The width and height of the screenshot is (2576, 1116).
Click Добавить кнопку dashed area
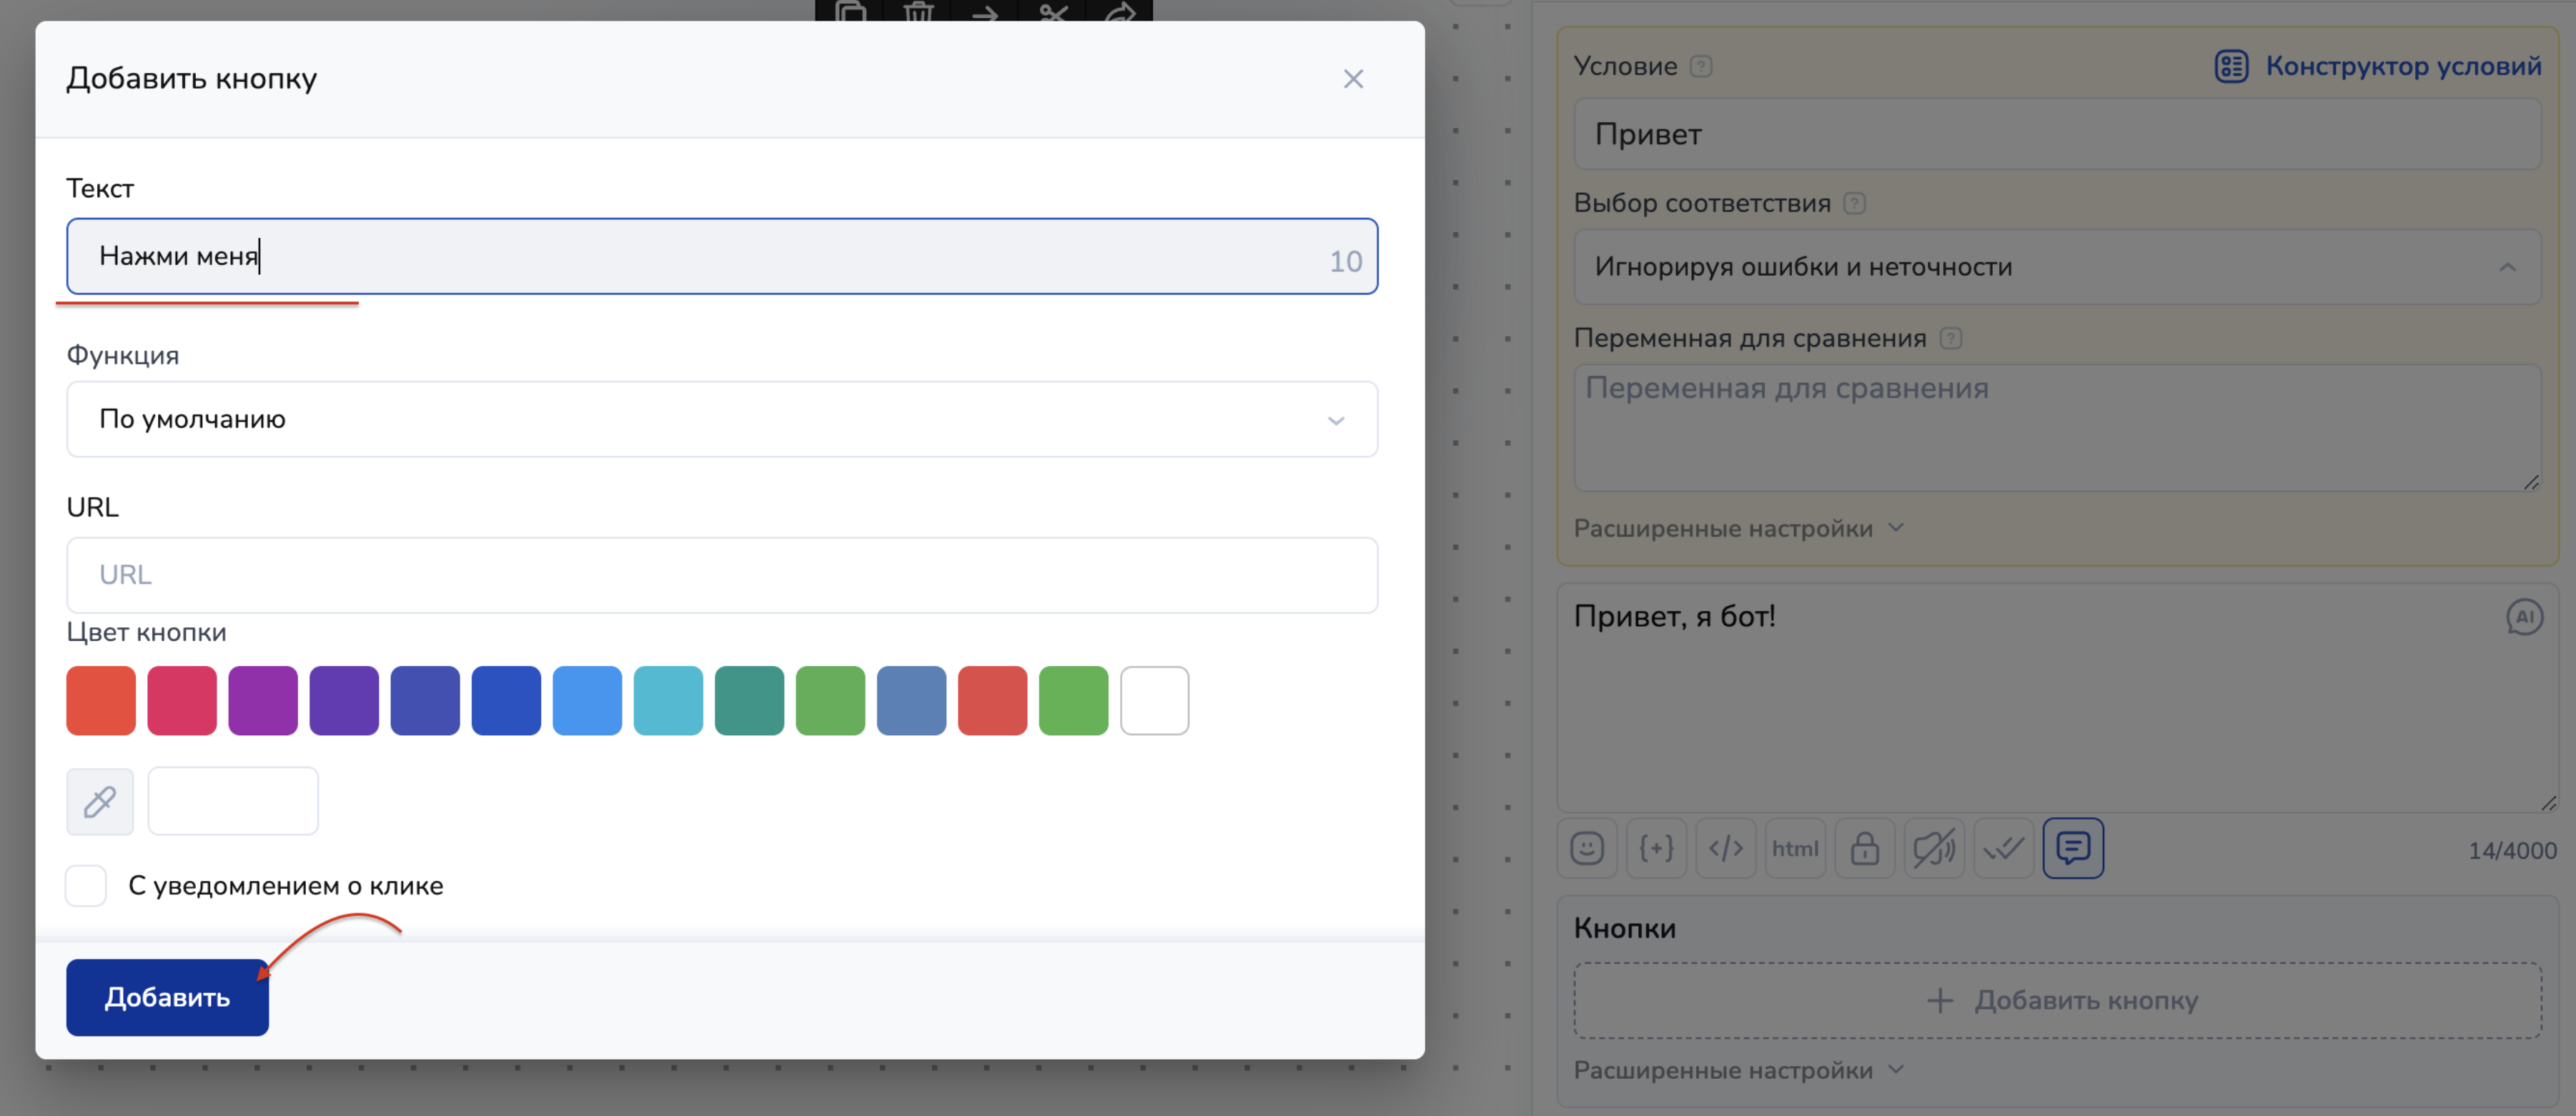(x=2056, y=1000)
